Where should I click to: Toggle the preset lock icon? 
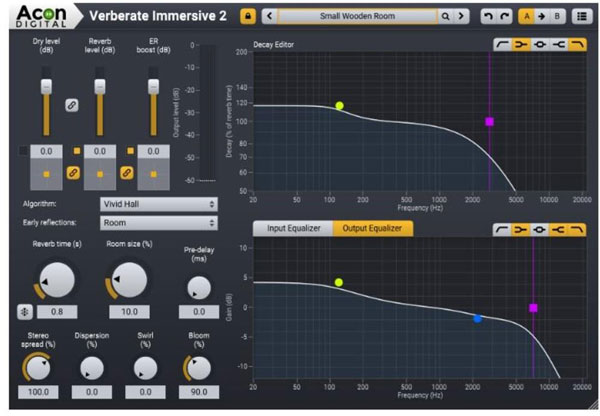247,16
